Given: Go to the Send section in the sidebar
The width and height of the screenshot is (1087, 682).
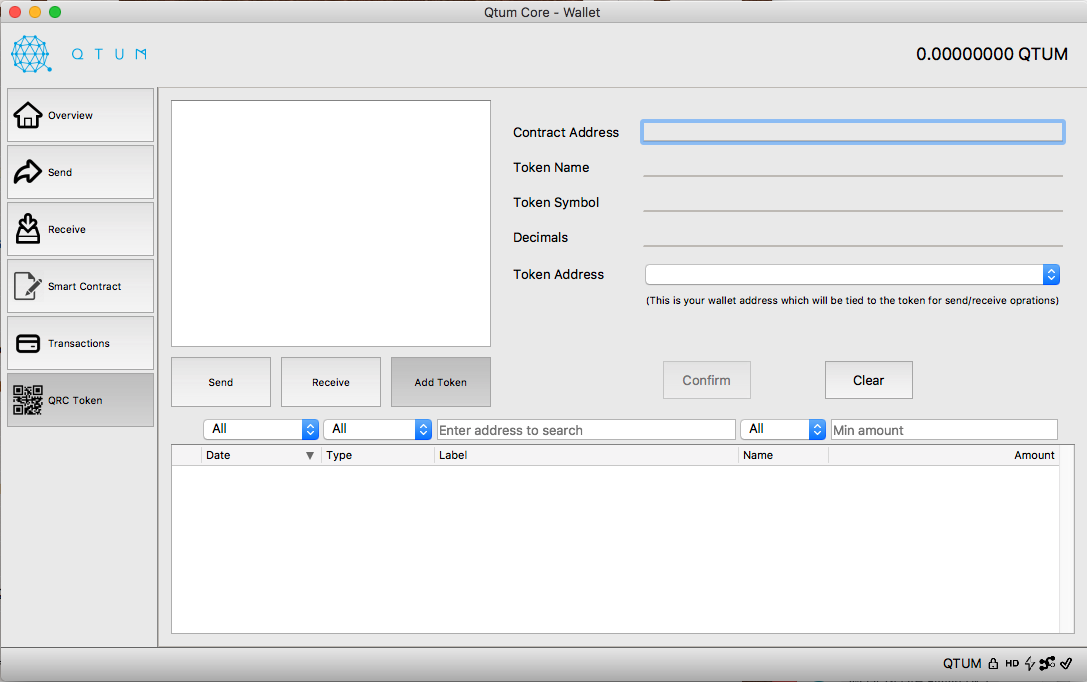Looking at the screenshot, I should [x=80, y=172].
